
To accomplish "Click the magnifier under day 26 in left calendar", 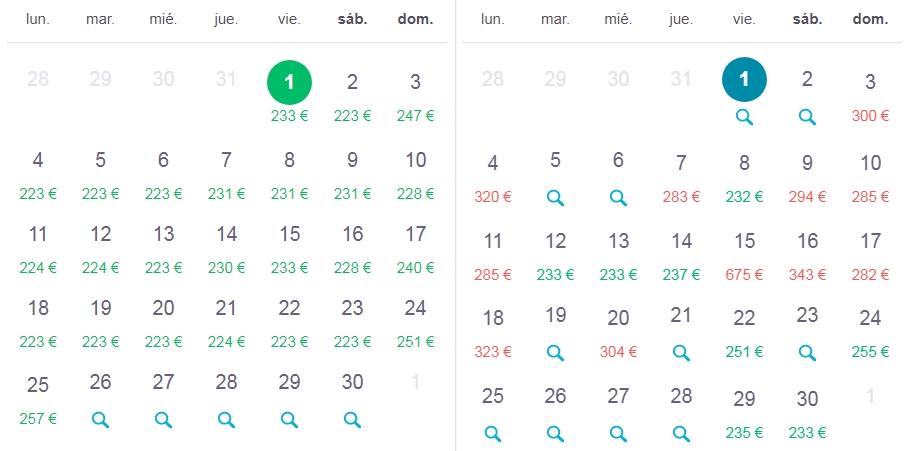I will pyautogui.click(x=100, y=420).
